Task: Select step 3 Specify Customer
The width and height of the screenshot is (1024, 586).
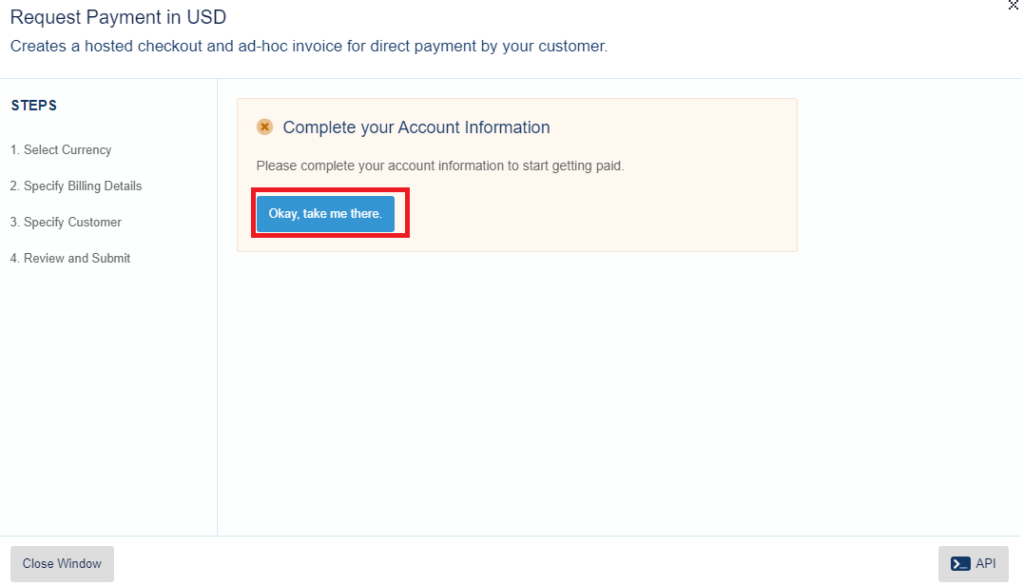Action: coord(66,222)
